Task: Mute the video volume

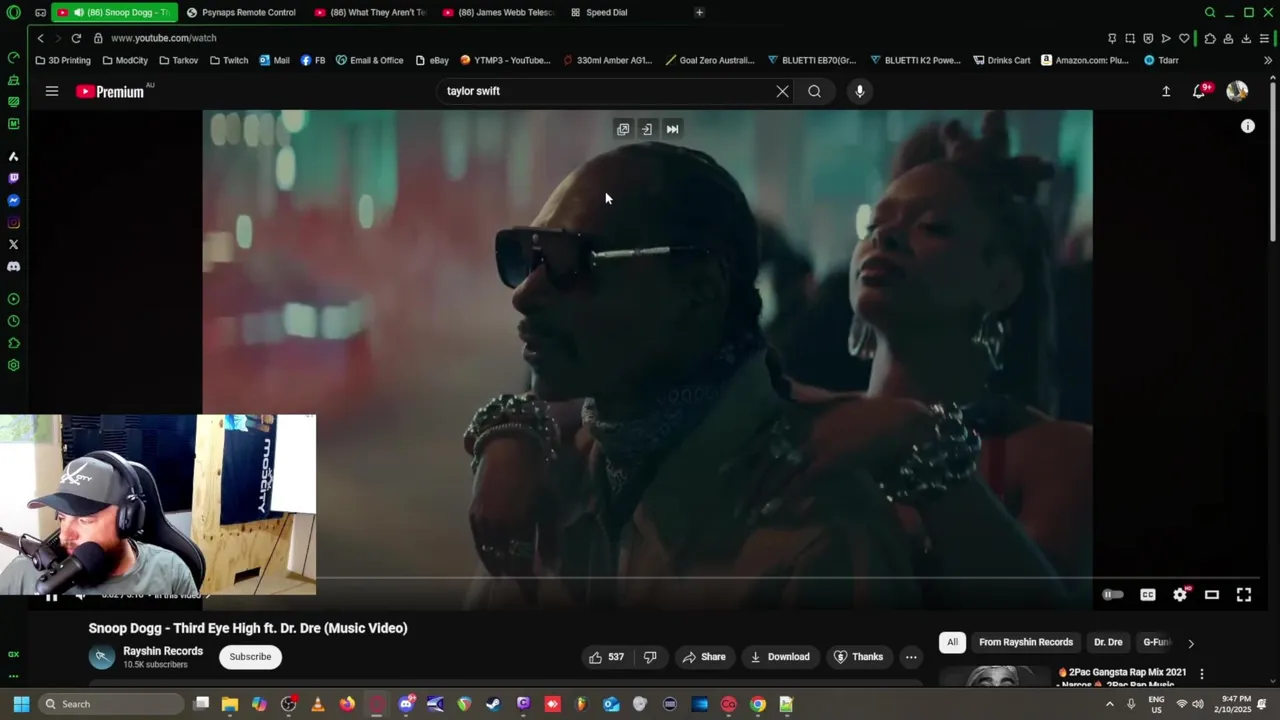Action: (80, 597)
